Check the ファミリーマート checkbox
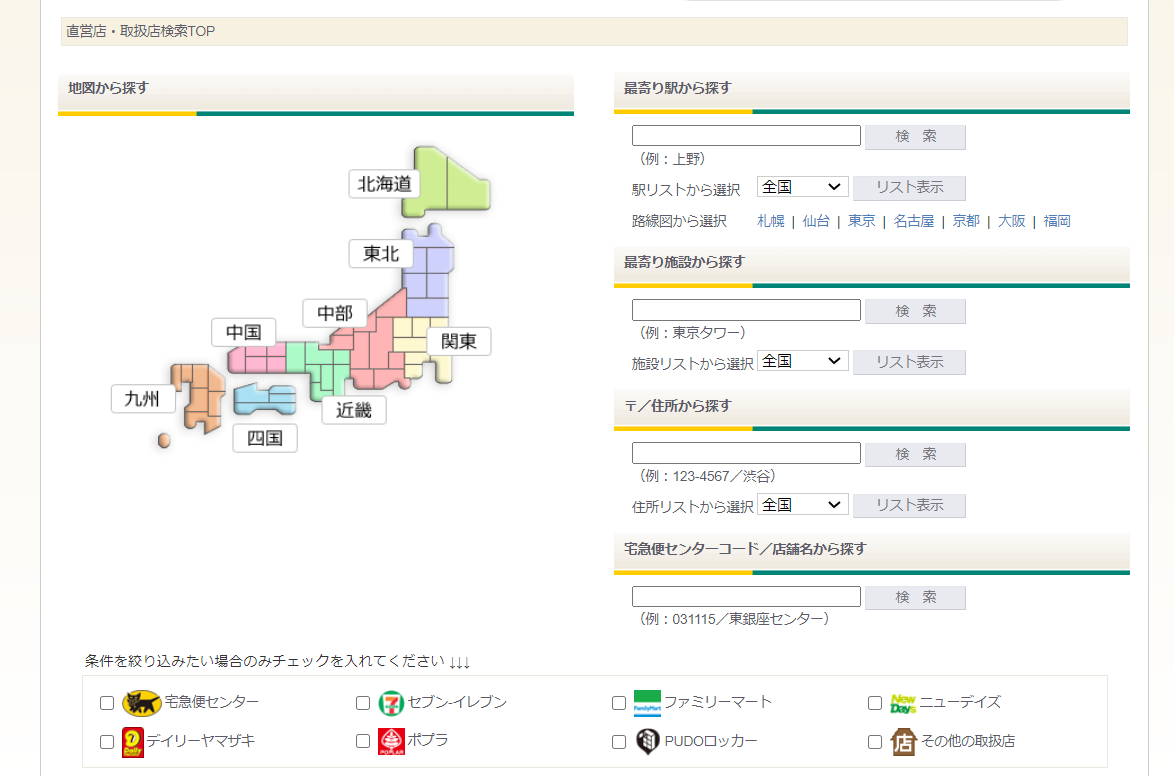Screen dimensions: 1174x776 pos(618,703)
